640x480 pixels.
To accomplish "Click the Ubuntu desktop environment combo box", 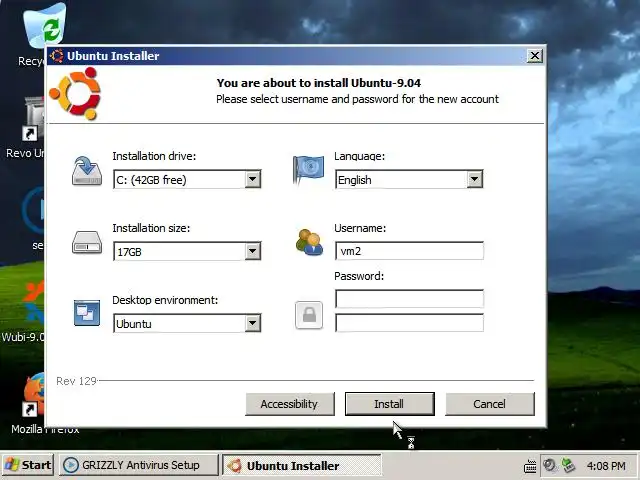I will click(x=187, y=323).
